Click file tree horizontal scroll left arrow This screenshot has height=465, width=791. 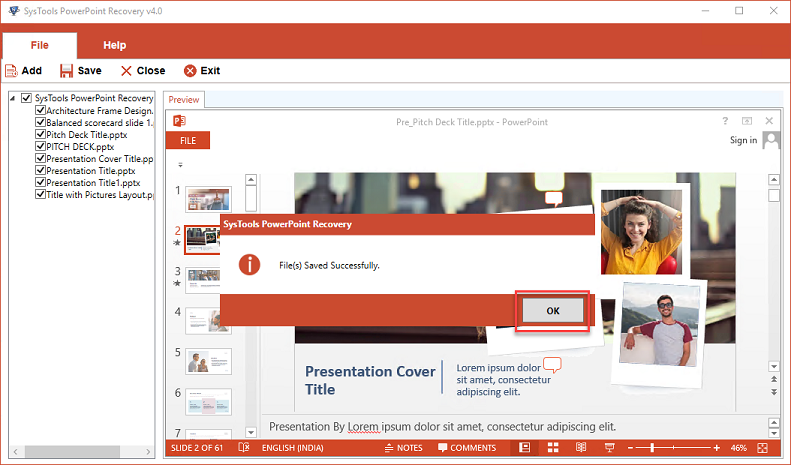coord(16,451)
